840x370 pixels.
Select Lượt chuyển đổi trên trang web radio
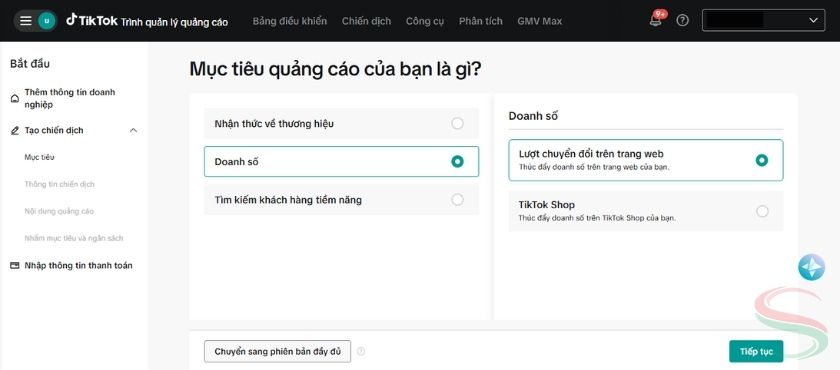(762, 160)
